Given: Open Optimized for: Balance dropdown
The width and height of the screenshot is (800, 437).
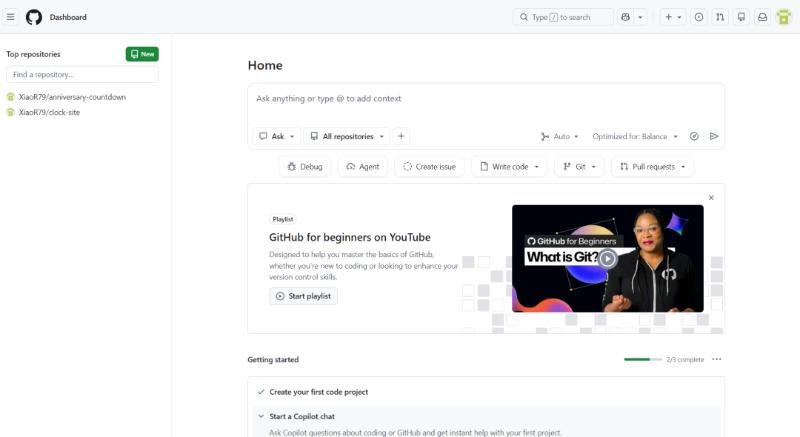Looking at the screenshot, I should click(x=635, y=136).
